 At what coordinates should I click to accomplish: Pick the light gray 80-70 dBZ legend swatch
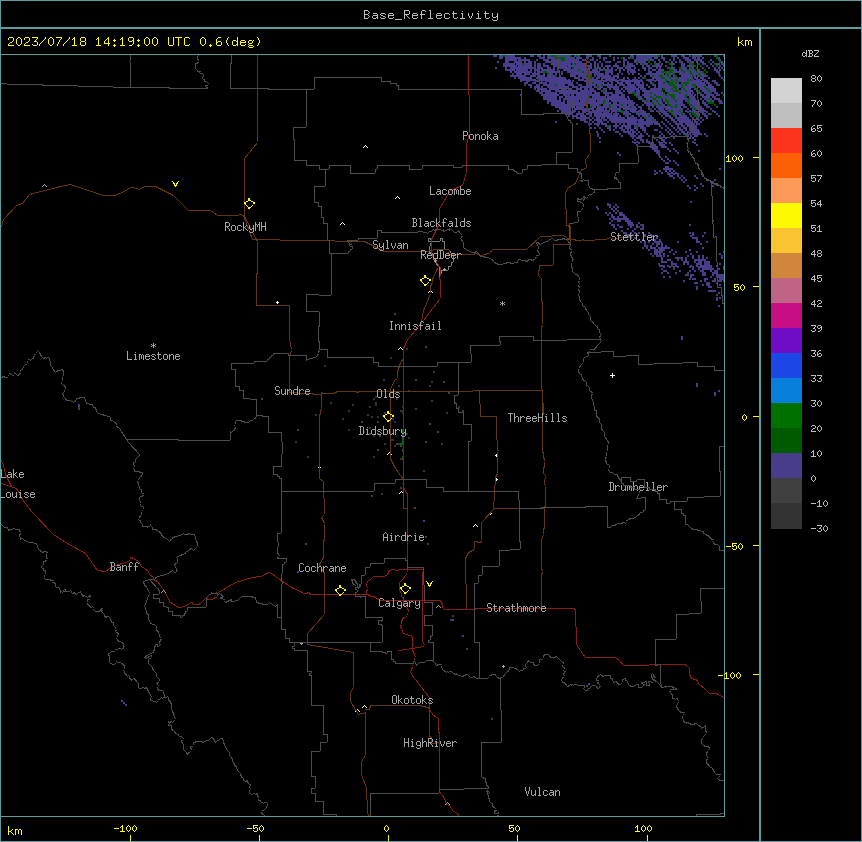coord(786,90)
